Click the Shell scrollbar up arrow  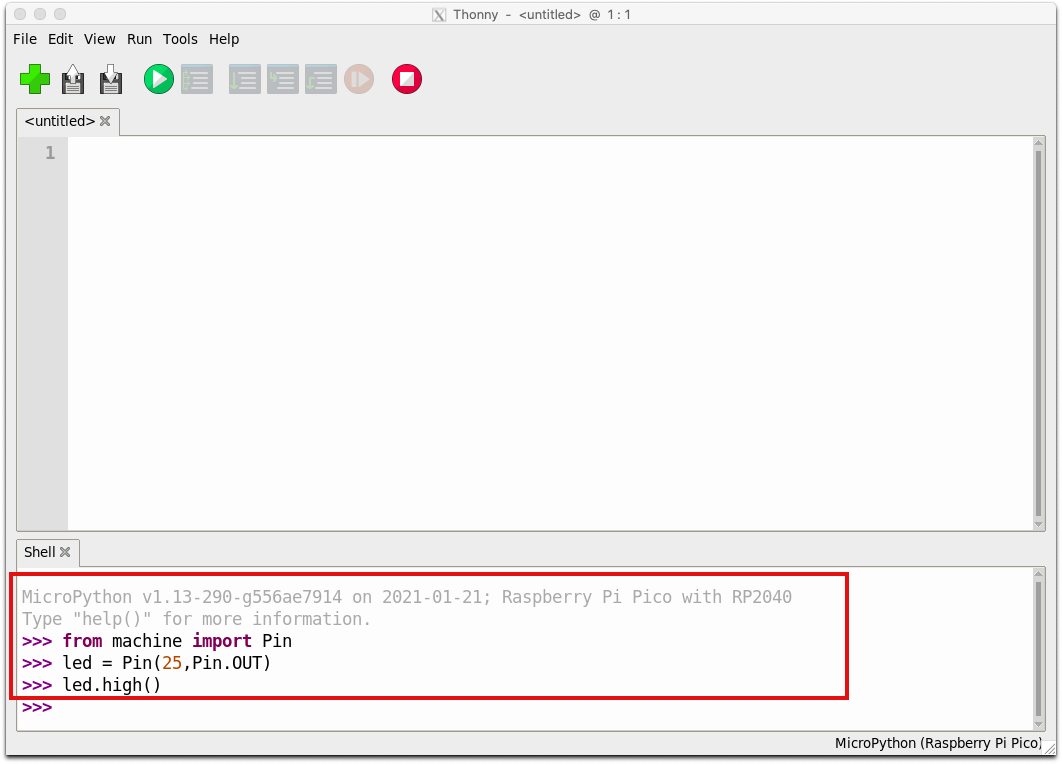coord(1038,574)
